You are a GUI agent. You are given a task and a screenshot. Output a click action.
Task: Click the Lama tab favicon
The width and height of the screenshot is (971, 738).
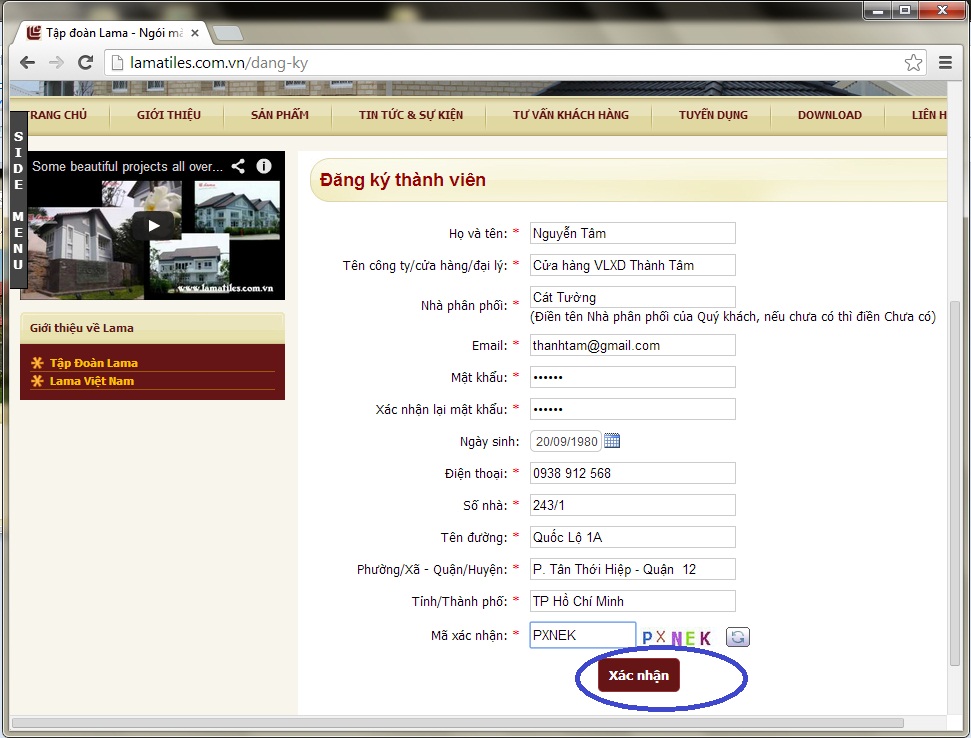[x=34, y=33]
